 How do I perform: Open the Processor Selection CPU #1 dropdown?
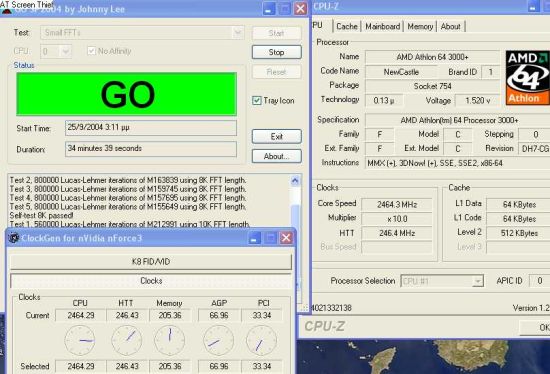pyautogui.click(x=442, y=281)
